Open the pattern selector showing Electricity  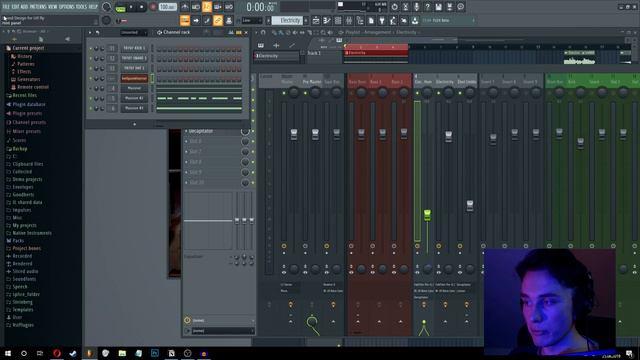tap(288, 20)
